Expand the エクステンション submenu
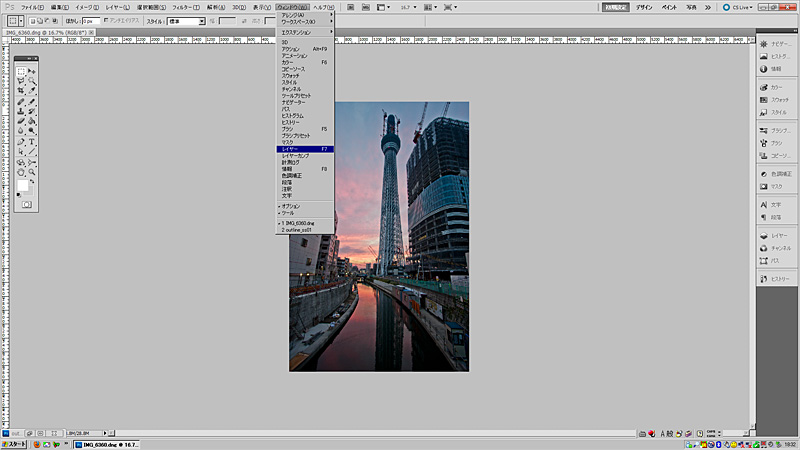 [305, 32]
